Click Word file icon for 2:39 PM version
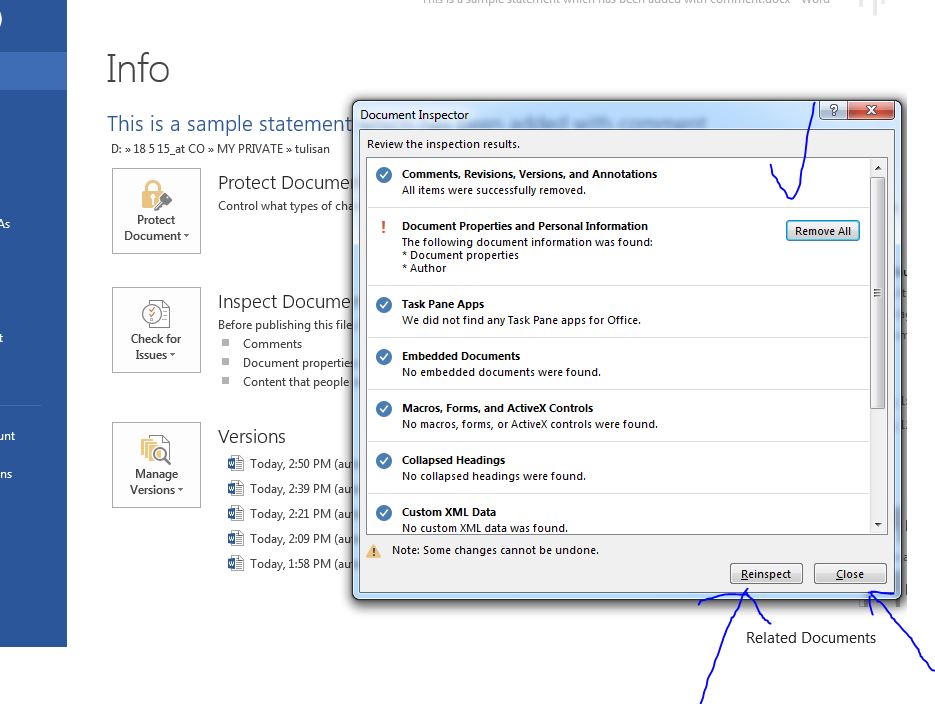This screenshot has width=935, height=704. [236, 488]
